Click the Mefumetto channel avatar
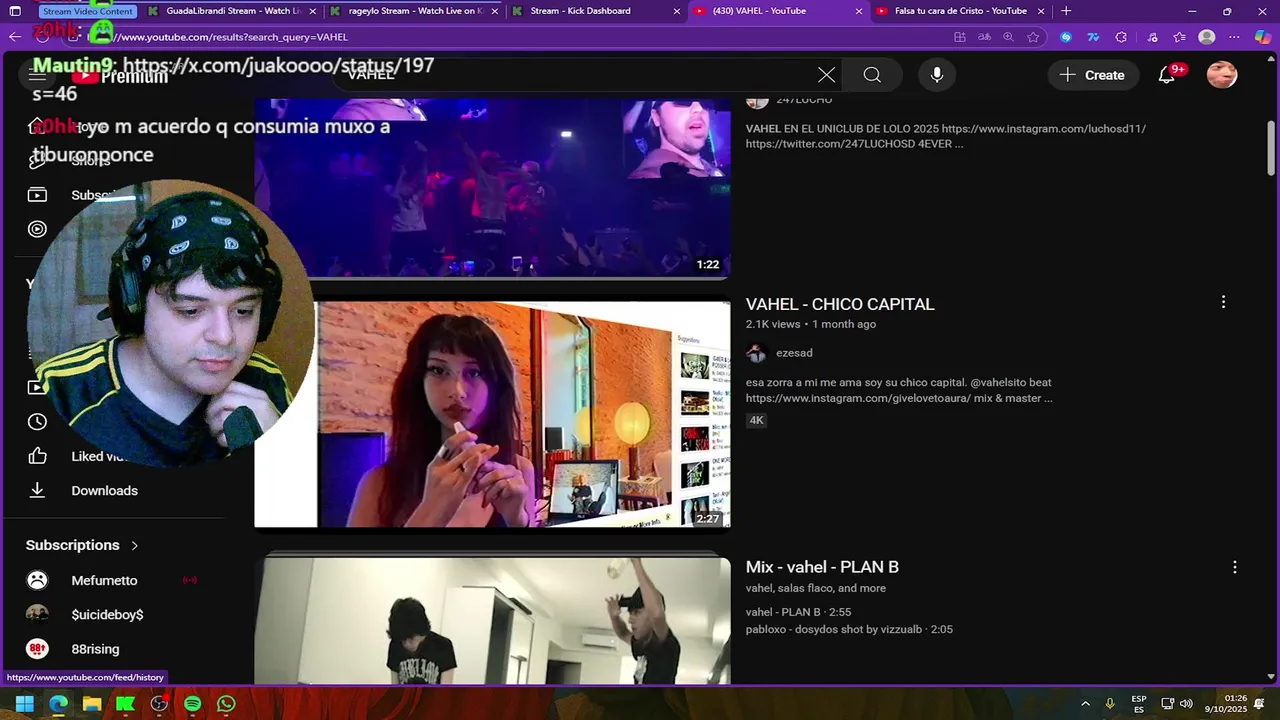Image resolution: width=1280 pixels, height=720 pixels. [37, 580]
